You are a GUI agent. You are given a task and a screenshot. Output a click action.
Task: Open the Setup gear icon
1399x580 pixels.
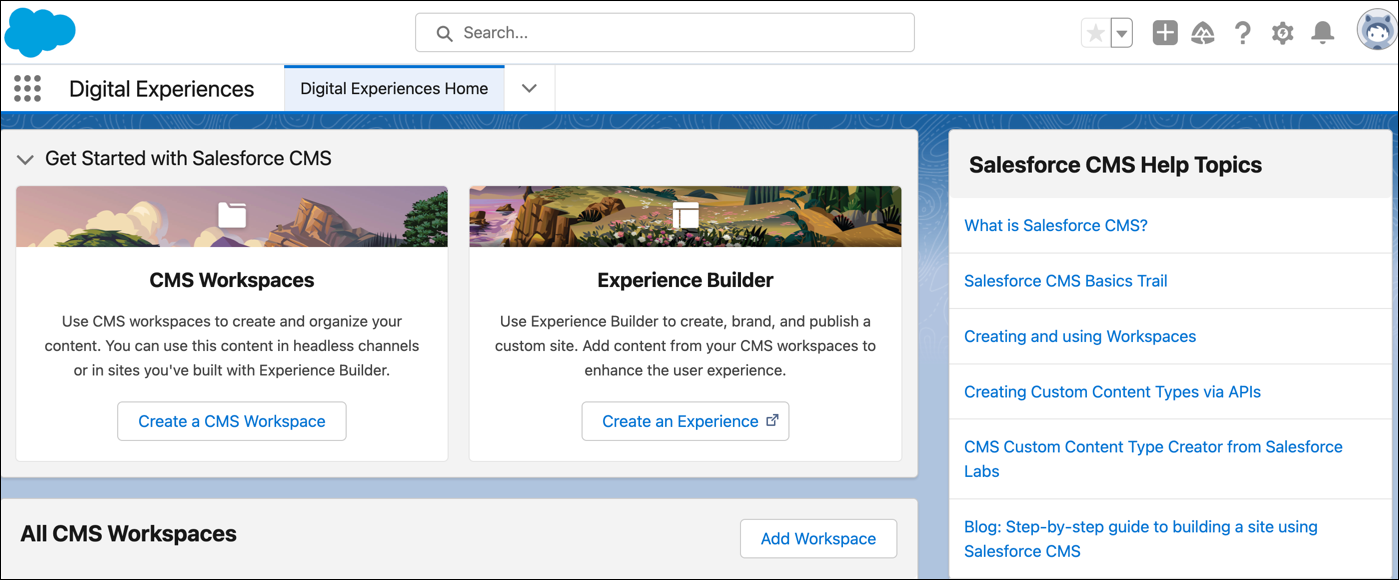(x=1283, y=33)
